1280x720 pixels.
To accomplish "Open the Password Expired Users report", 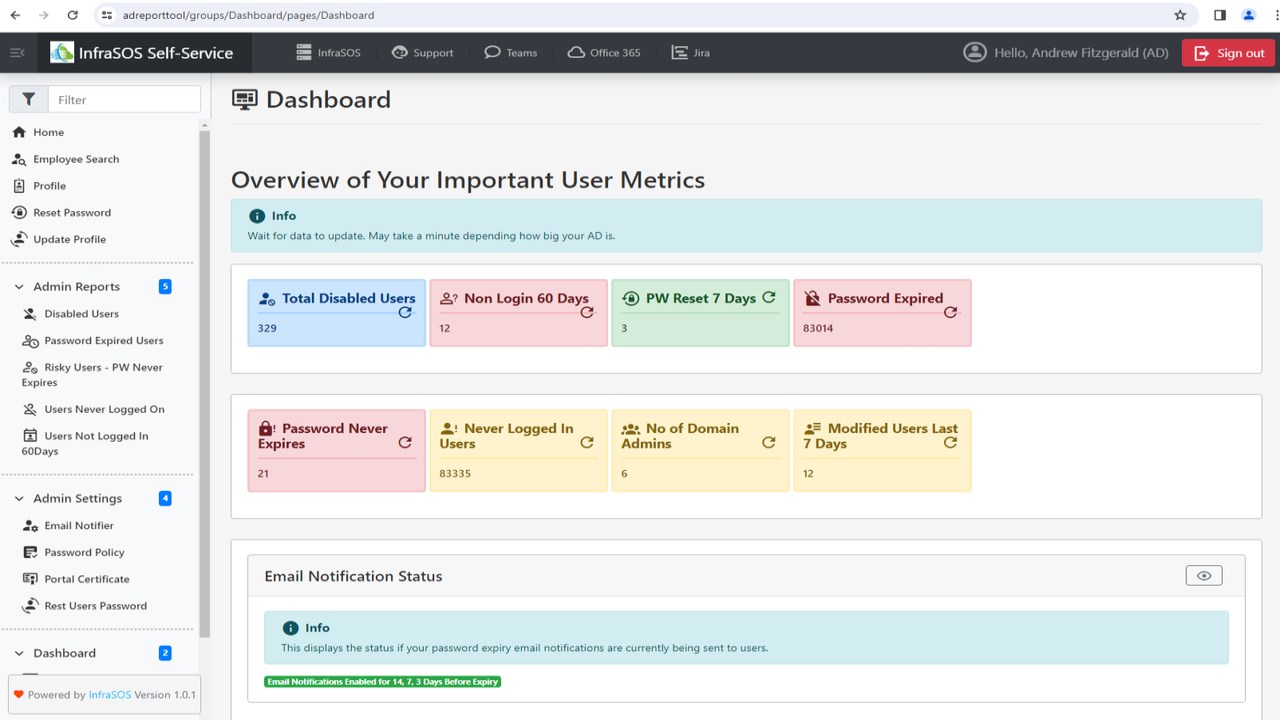I will click(103, 341).
